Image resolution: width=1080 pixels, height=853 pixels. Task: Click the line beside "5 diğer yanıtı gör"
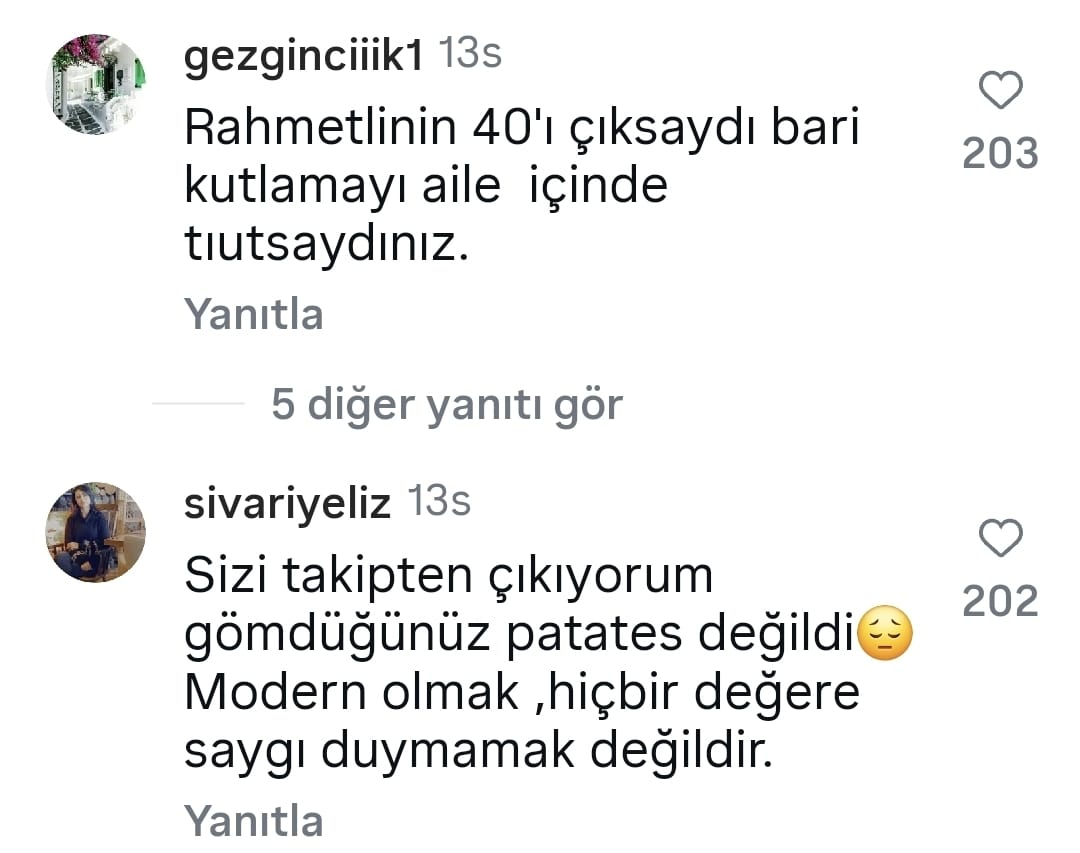click(198, 403)
